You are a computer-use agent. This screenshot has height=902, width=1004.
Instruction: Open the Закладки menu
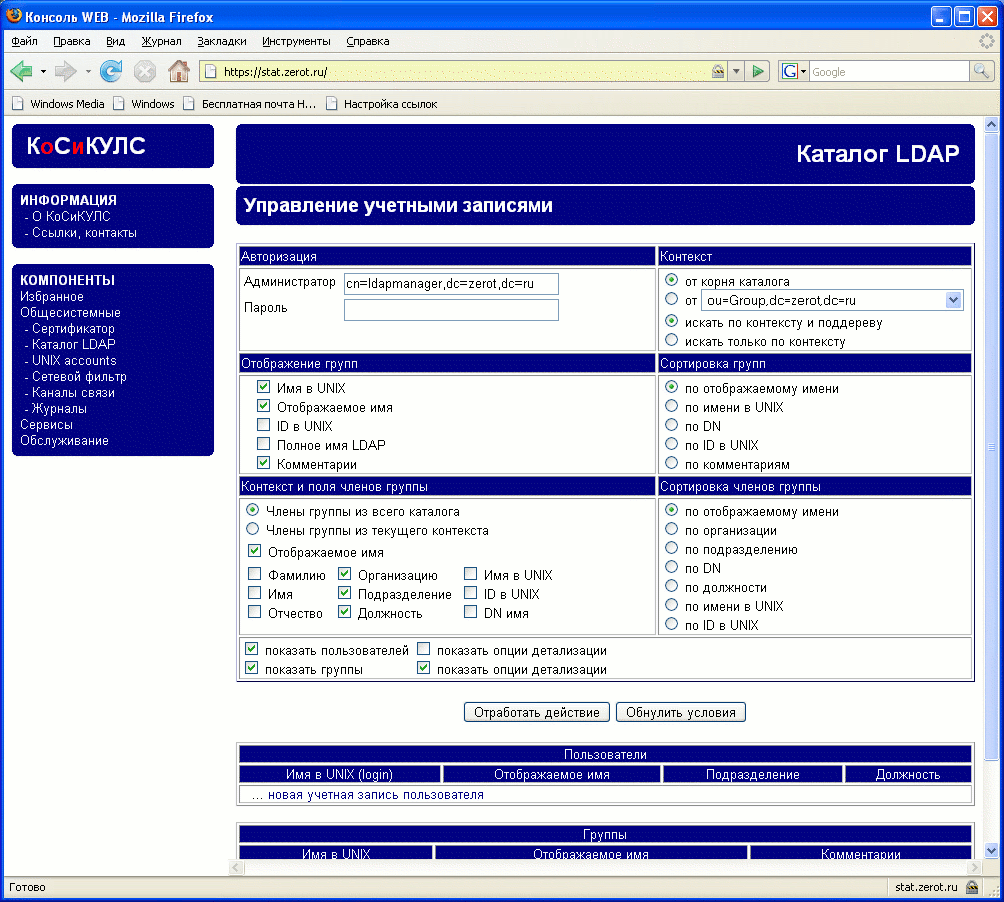[x=222, y=41]
